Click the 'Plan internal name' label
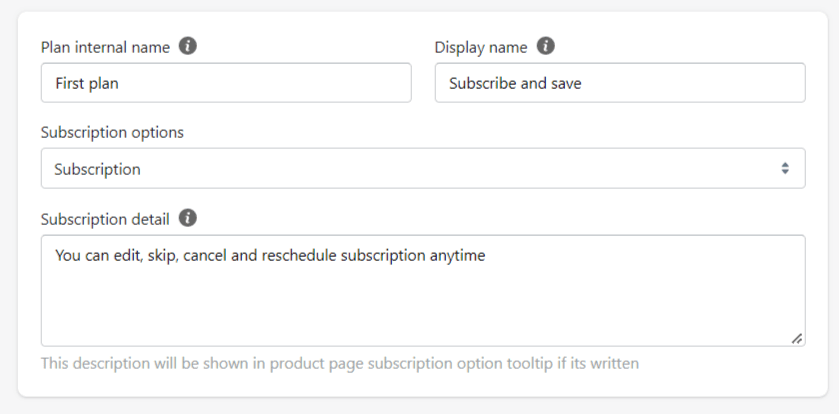 pos(105,47)
